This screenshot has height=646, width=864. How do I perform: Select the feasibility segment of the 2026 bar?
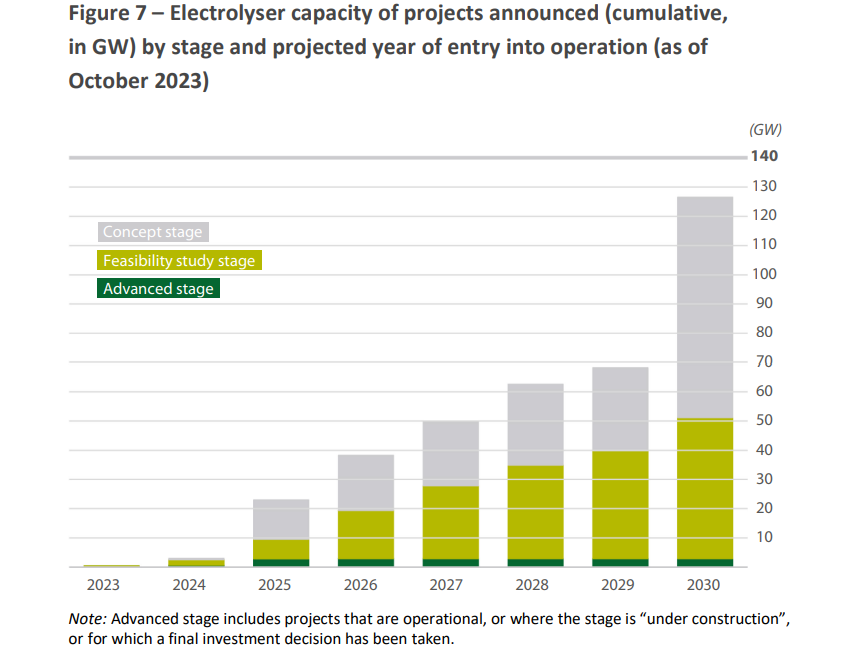[x=365, y=534]
